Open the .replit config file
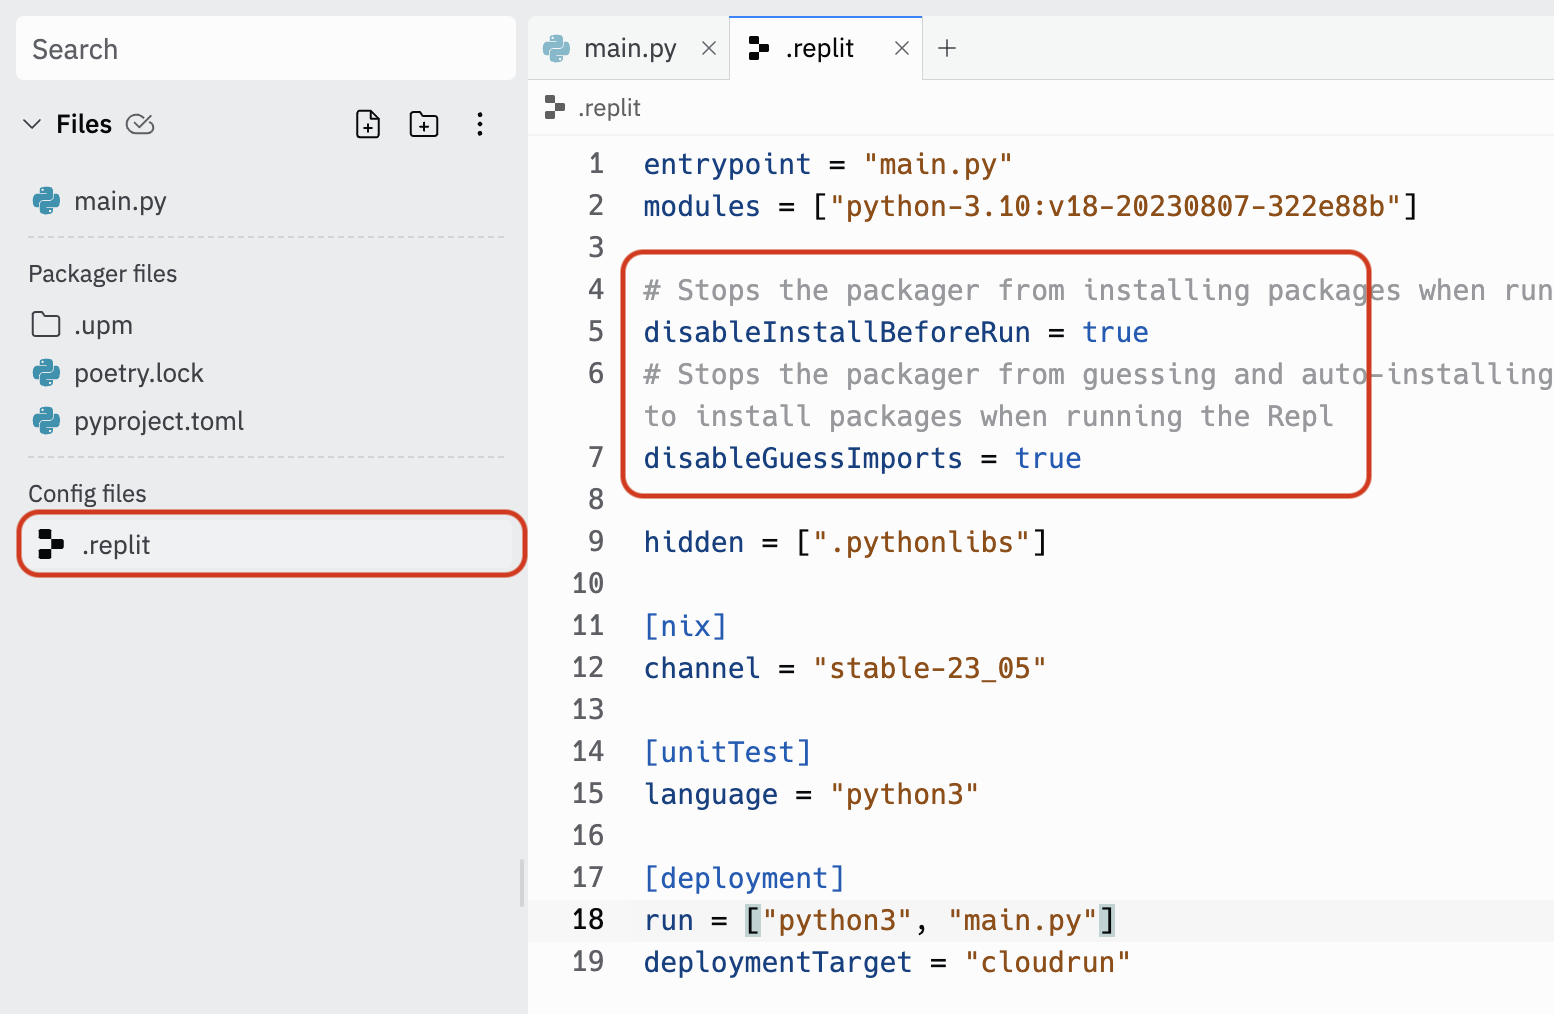The image size is (1554, 1014). [x=116, y=545]
